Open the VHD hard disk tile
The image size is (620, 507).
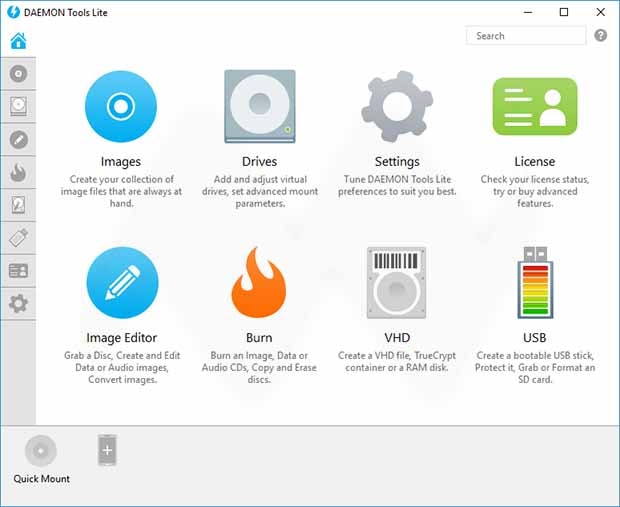(x=397, y=282)
